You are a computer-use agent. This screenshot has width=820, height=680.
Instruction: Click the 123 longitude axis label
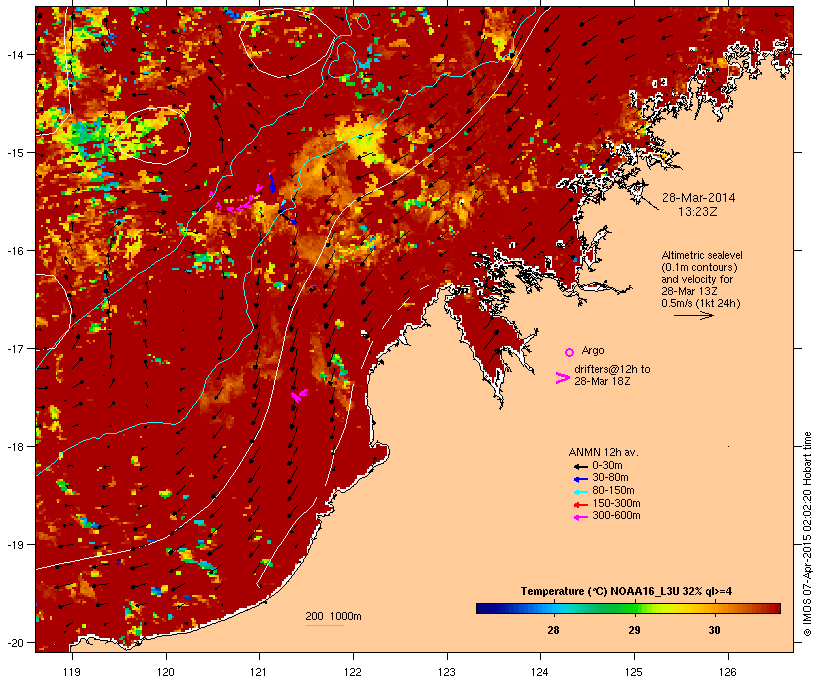point(447,672)
